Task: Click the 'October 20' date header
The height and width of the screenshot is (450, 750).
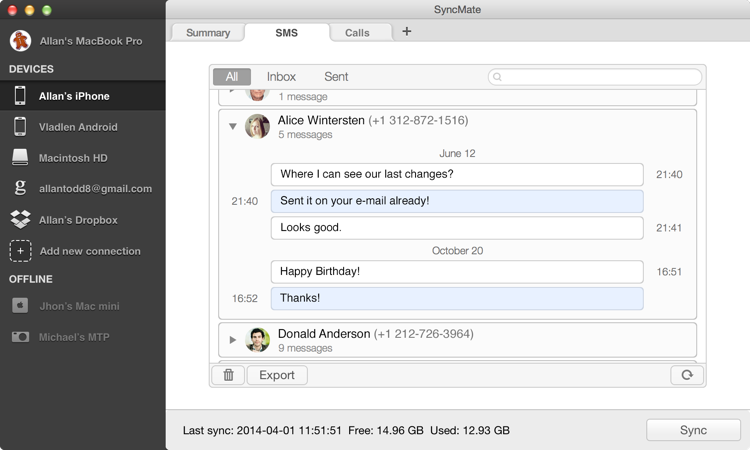Action: pyautogui.click(x=457, y=251)
